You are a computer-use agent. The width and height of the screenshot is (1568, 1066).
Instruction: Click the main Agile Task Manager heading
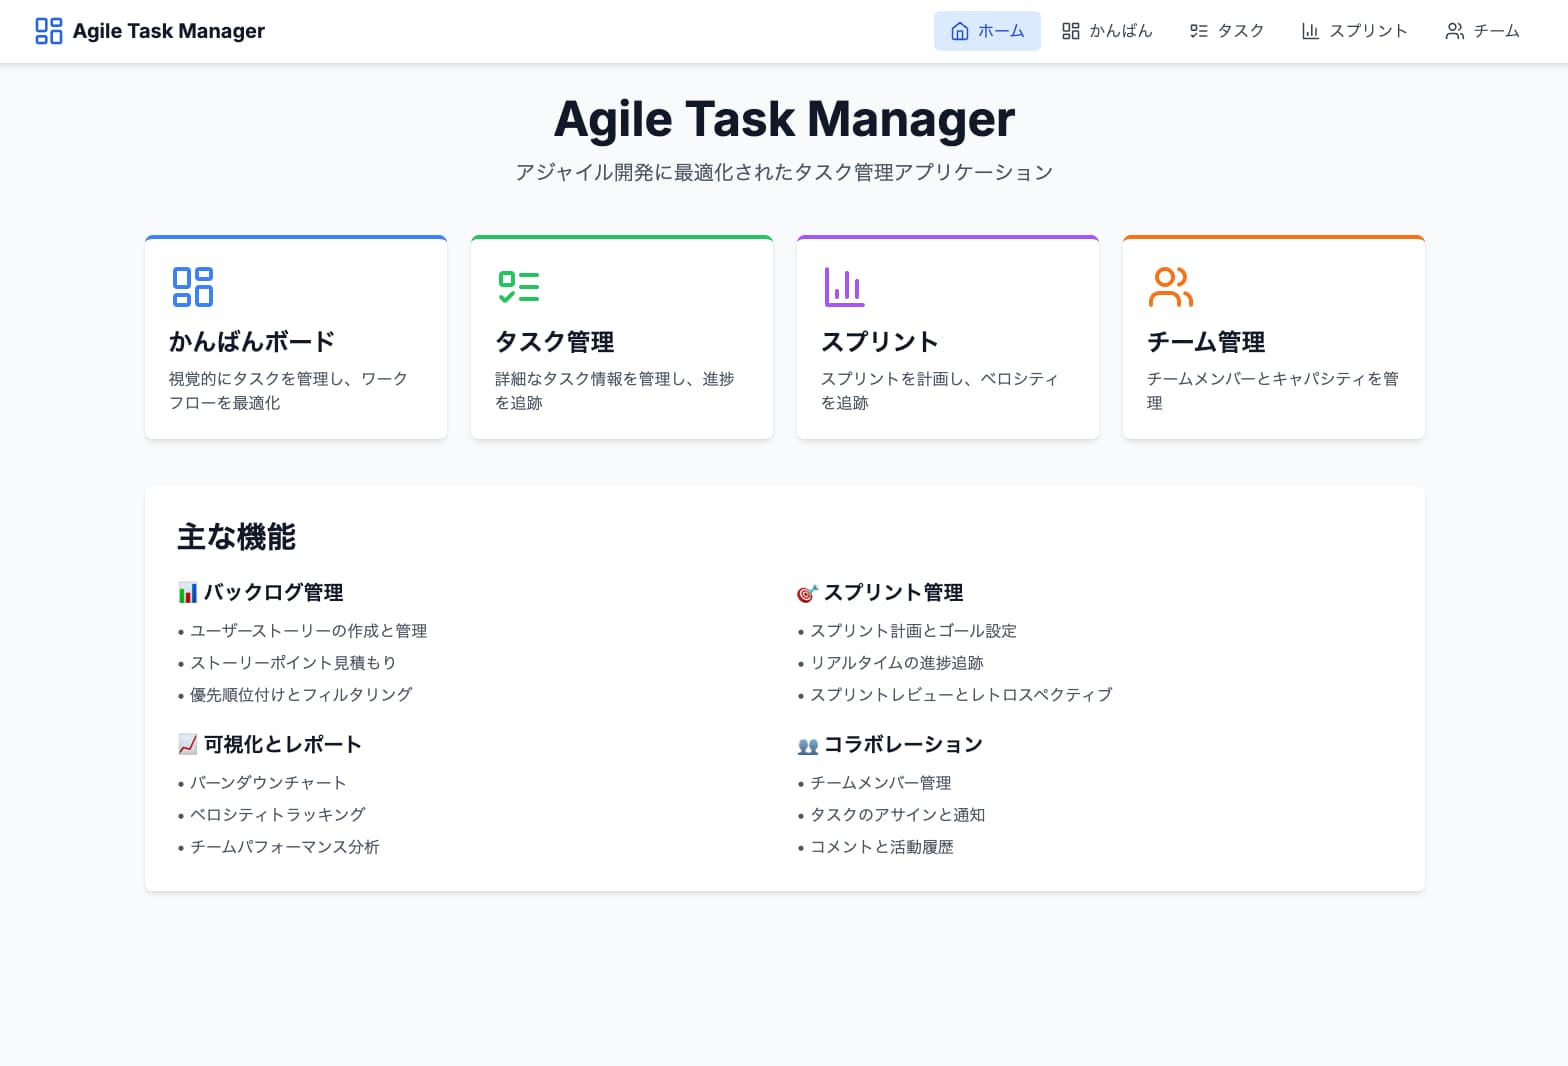coord(784,119)
